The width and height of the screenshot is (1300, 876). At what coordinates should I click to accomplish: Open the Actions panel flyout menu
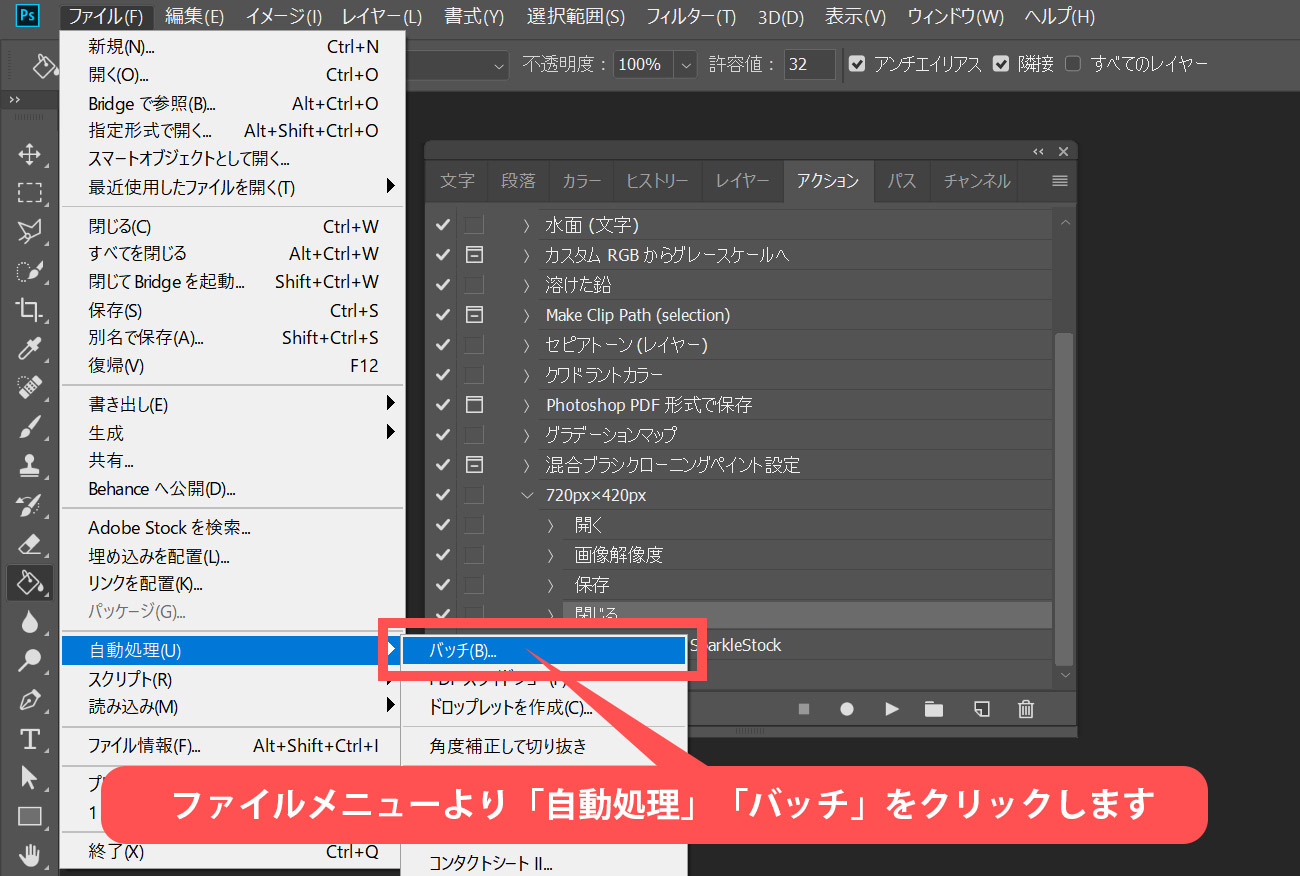(x=1060, y=181)
